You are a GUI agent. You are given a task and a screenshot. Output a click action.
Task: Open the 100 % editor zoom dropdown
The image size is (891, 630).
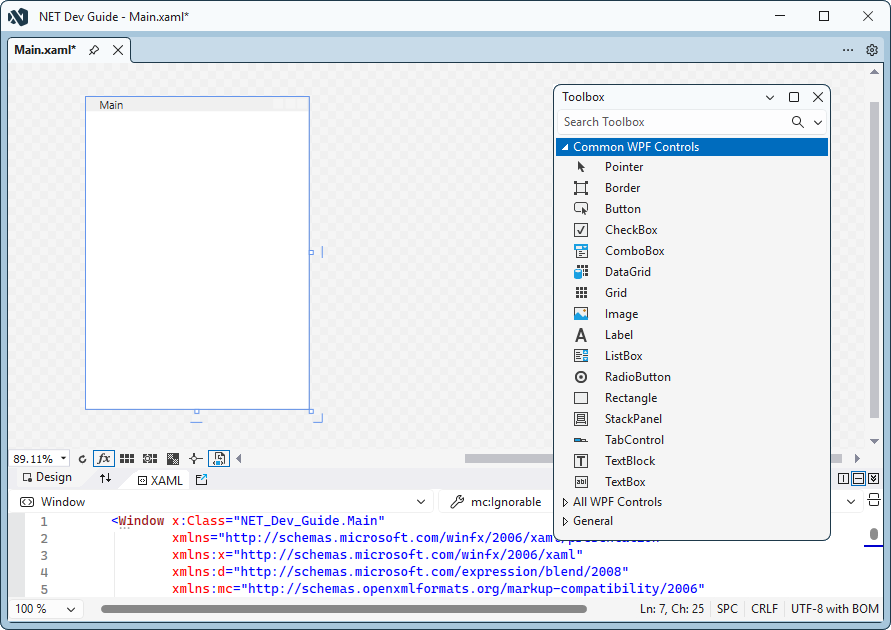[x=71, y=610]
